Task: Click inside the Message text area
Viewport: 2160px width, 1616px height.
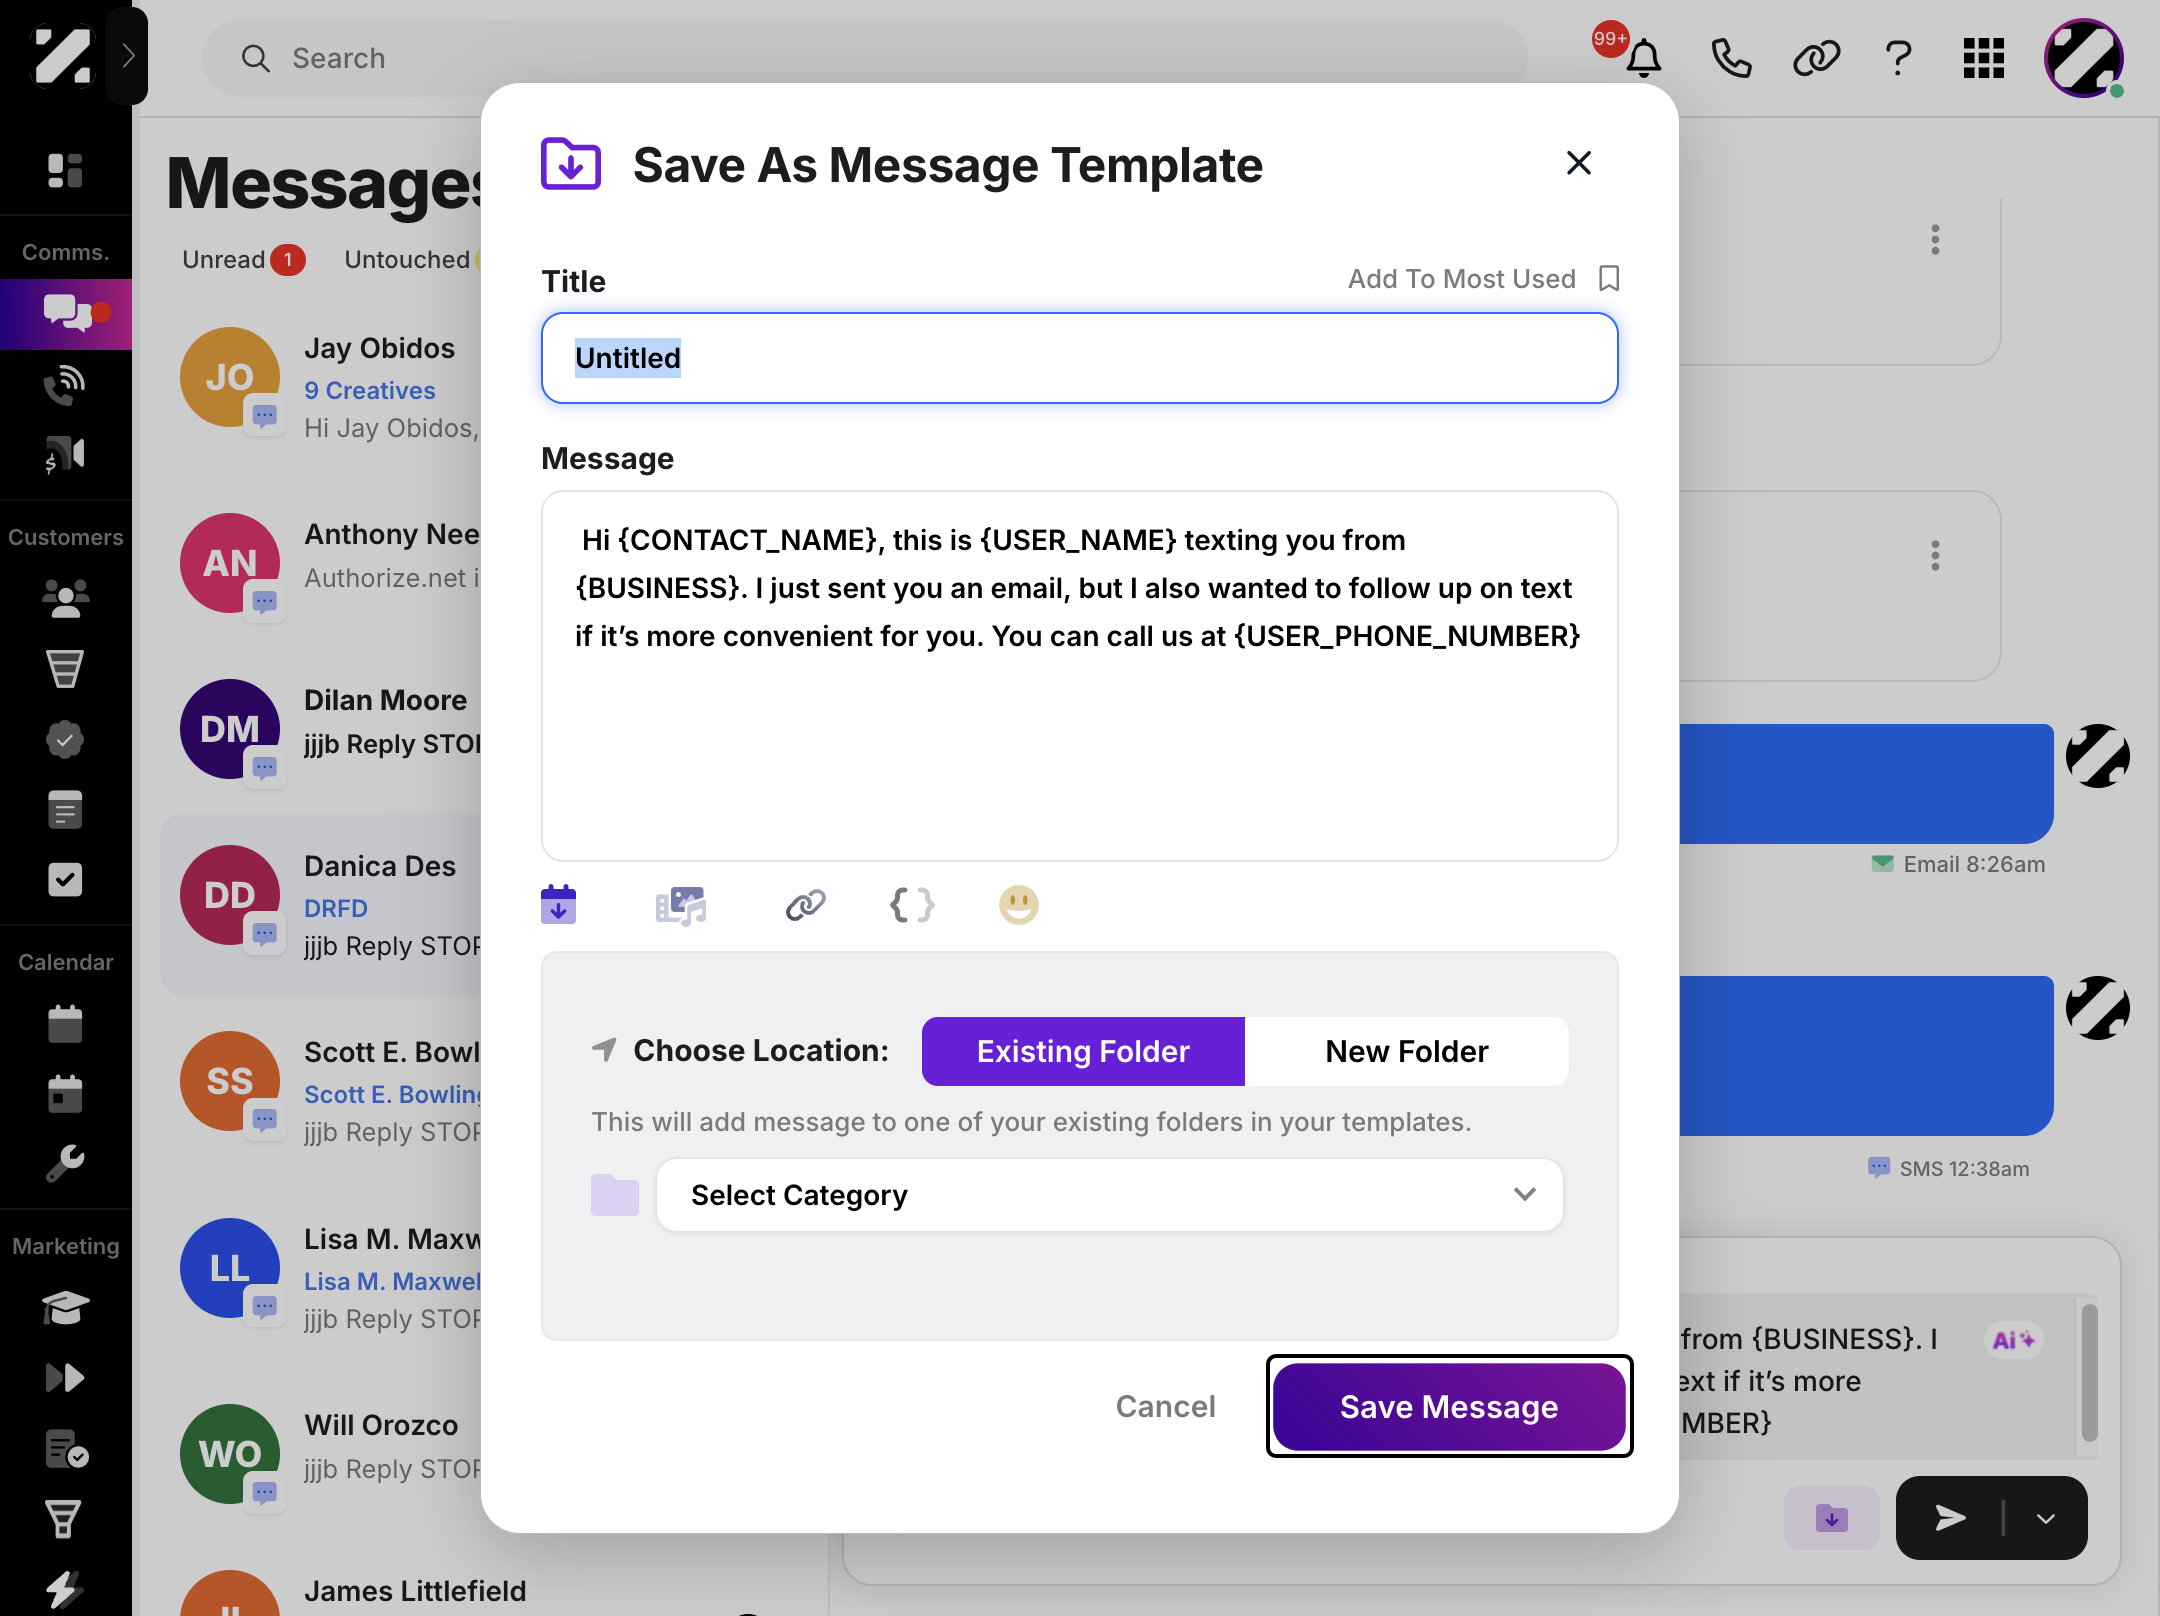Action: [x=1080, y=676]
